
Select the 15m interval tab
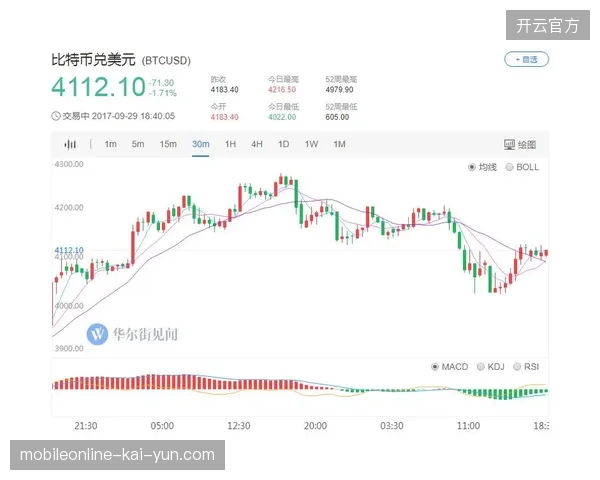pos(168,144)
